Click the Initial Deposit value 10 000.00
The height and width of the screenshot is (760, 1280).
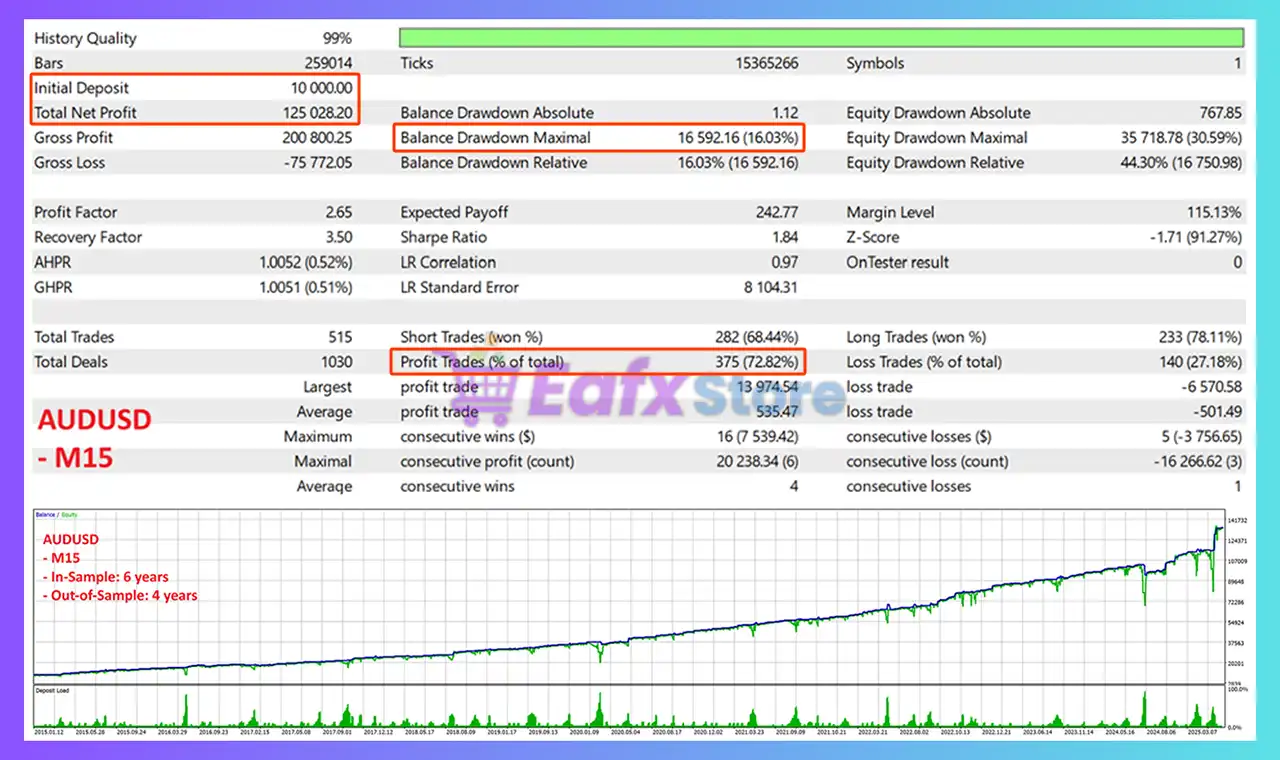(x=316, y=88)
